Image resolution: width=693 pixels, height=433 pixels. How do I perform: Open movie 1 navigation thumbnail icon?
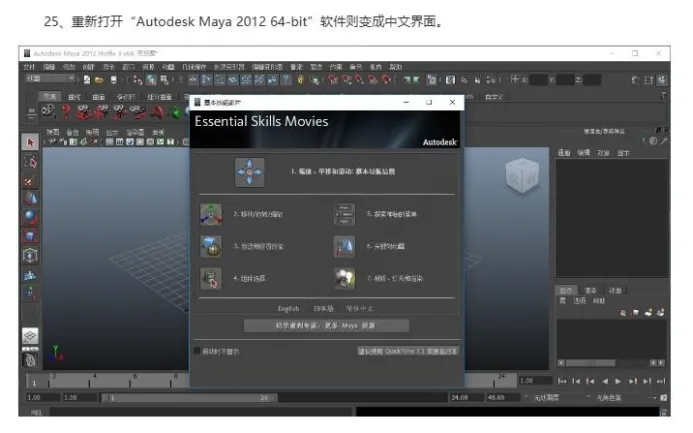pos(250,172)
